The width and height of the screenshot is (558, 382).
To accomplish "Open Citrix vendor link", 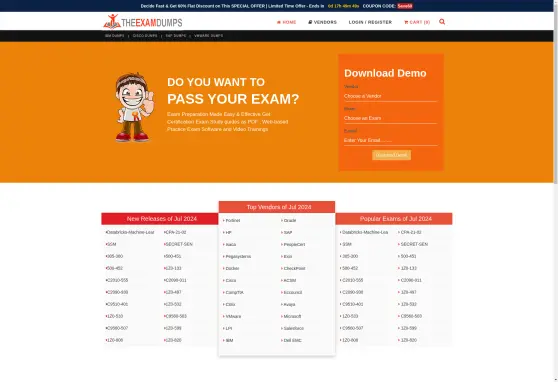I will (230, 305).
